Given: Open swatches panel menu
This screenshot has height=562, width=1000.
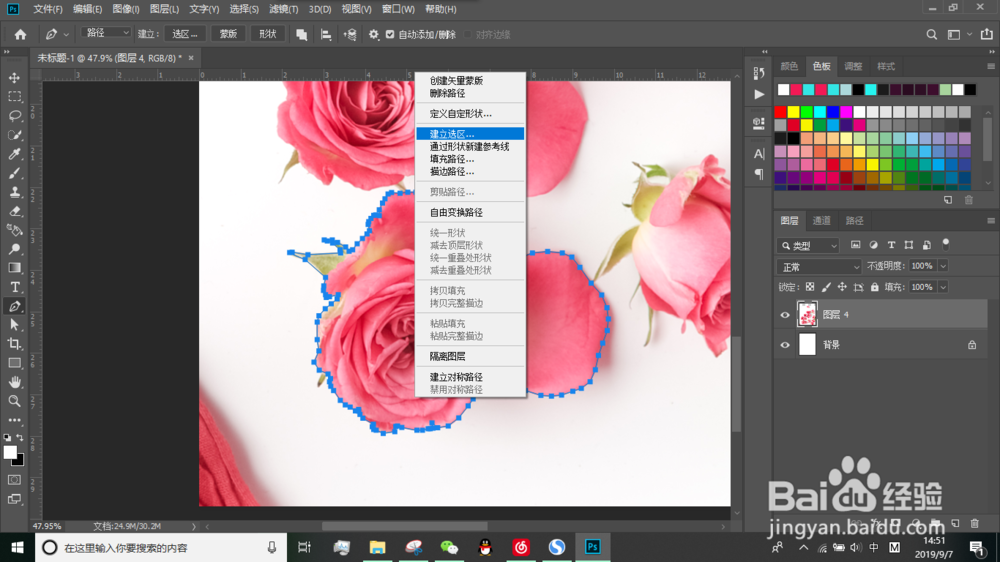Looking at the screenshot, I should 990,66.
